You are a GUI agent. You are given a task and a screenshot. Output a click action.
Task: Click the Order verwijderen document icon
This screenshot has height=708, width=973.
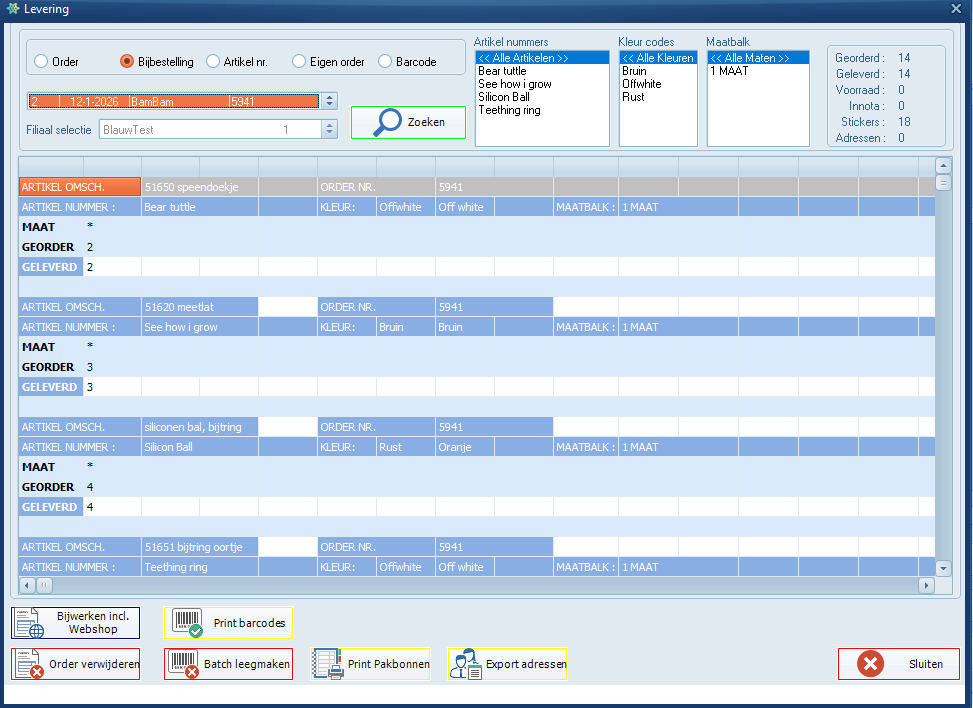pos(30,664)
